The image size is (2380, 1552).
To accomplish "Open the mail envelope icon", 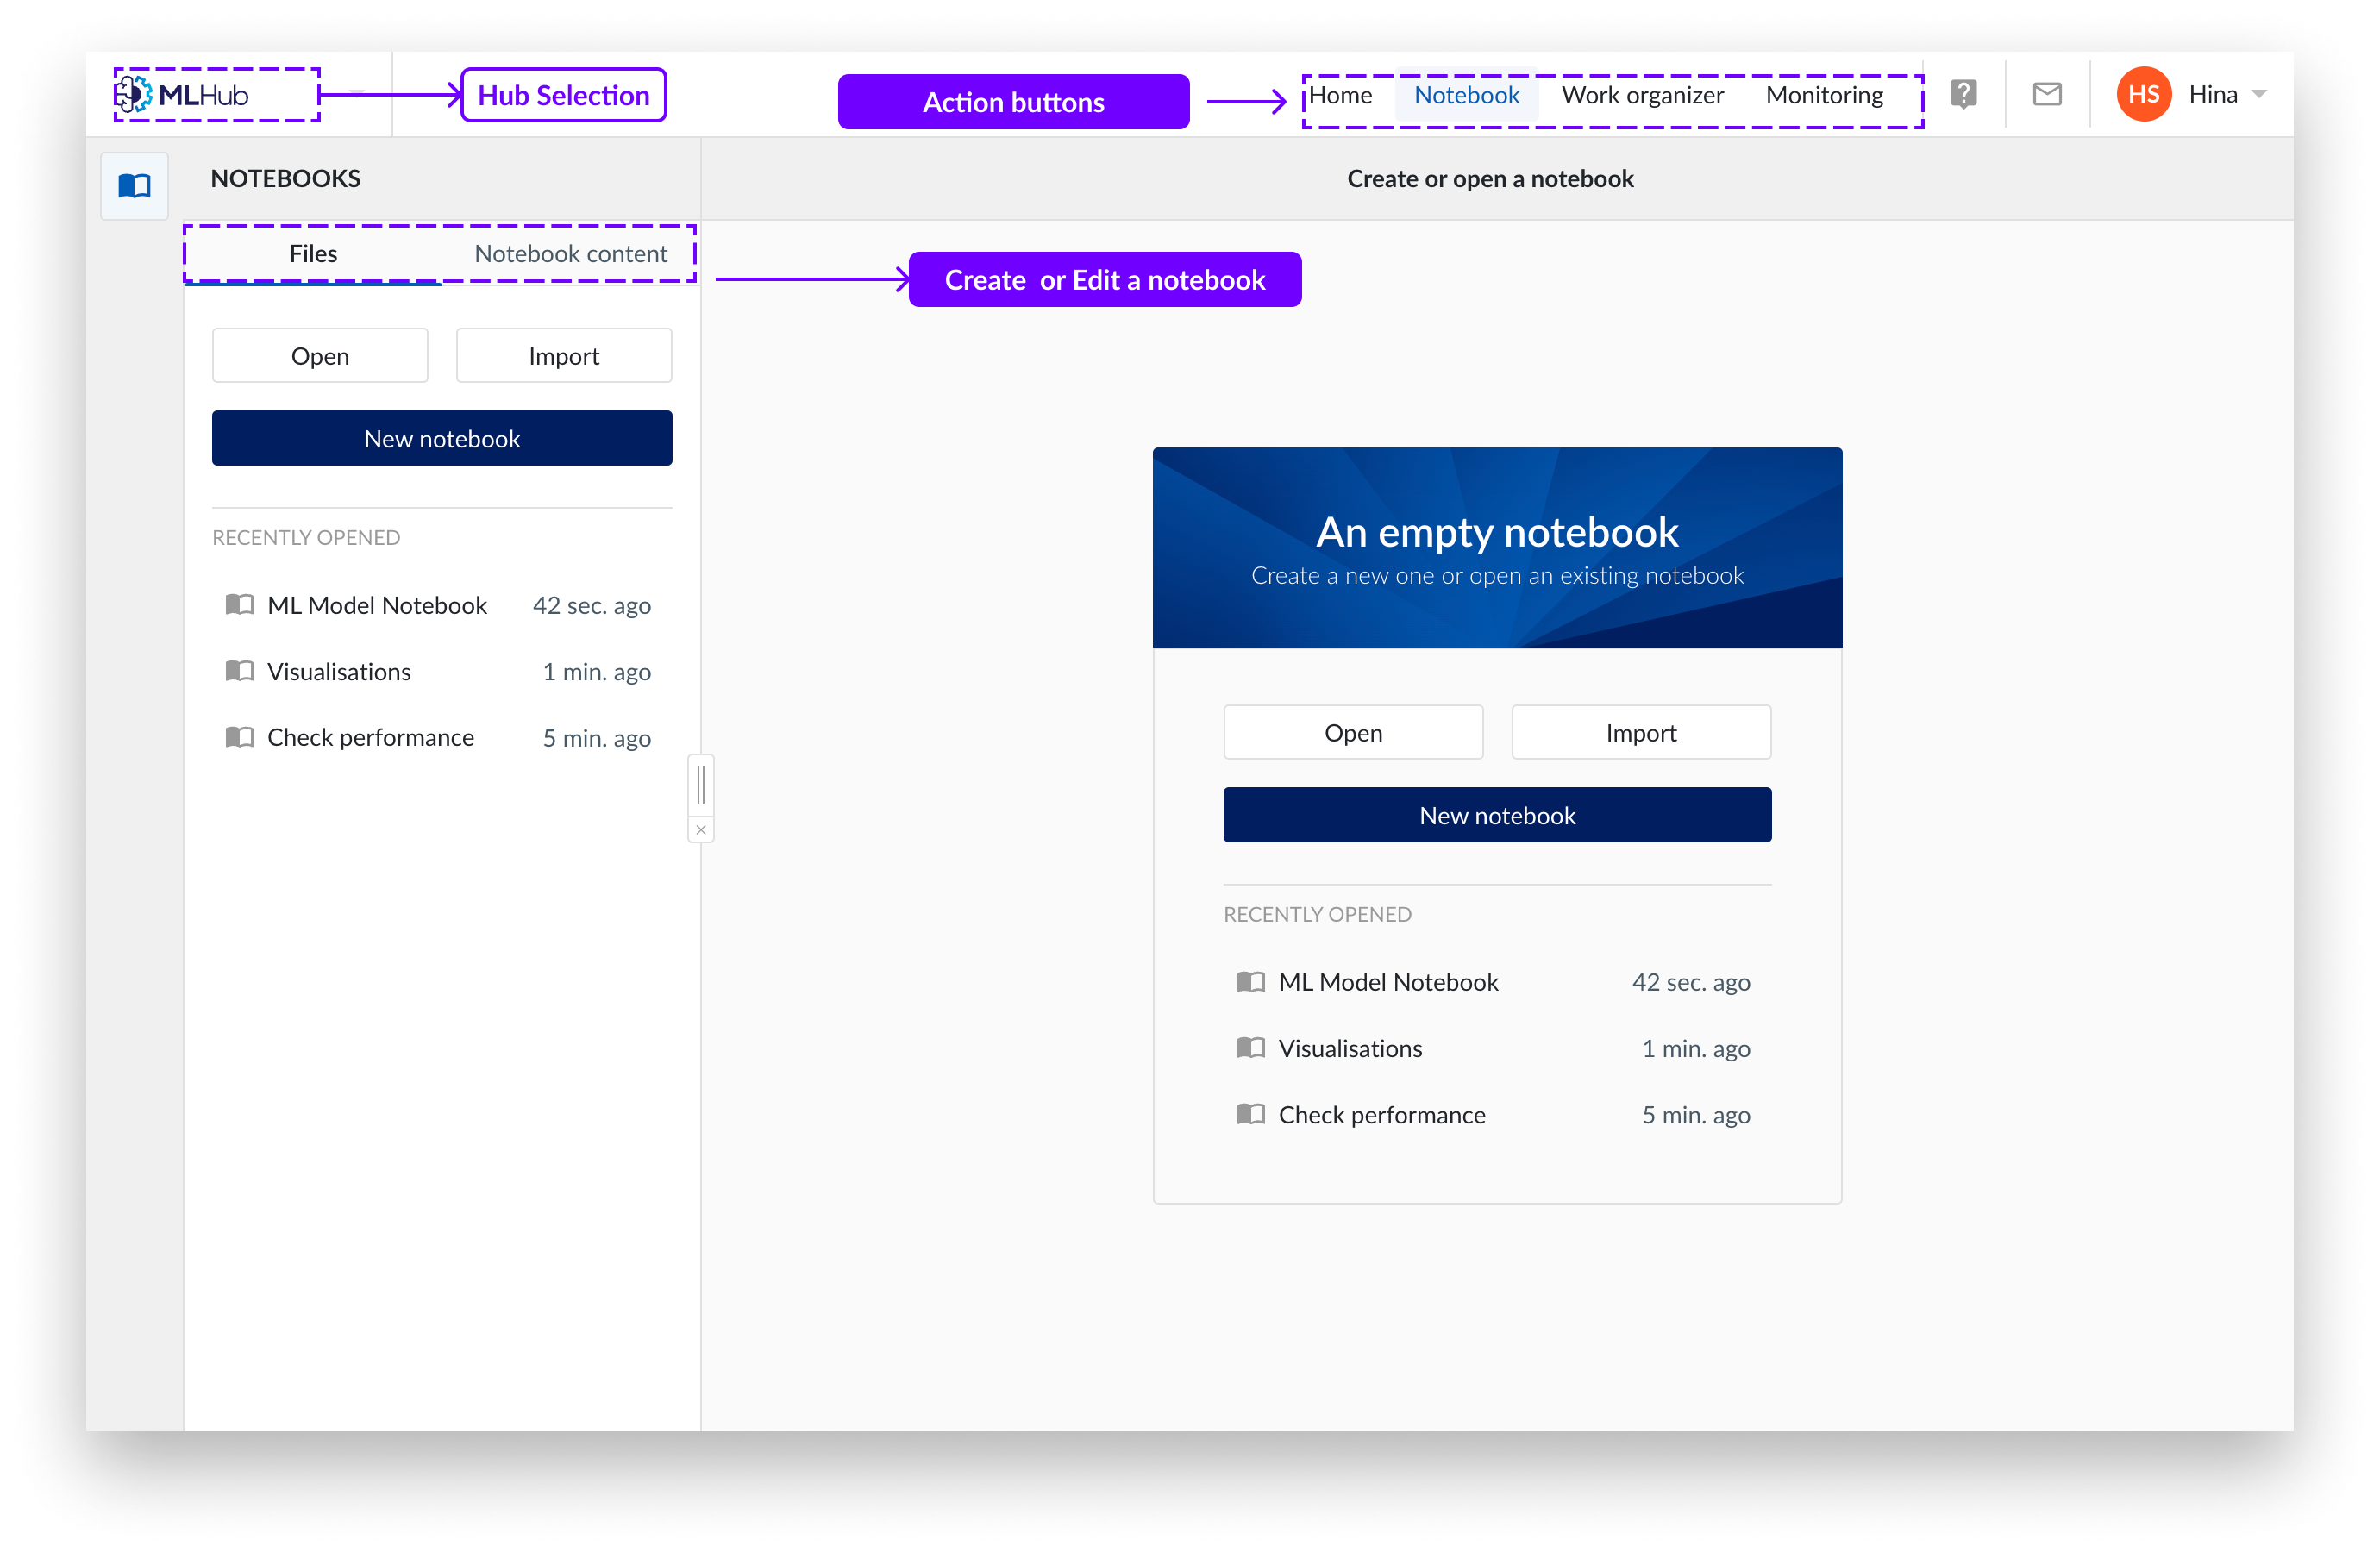I will [2047, 94].
